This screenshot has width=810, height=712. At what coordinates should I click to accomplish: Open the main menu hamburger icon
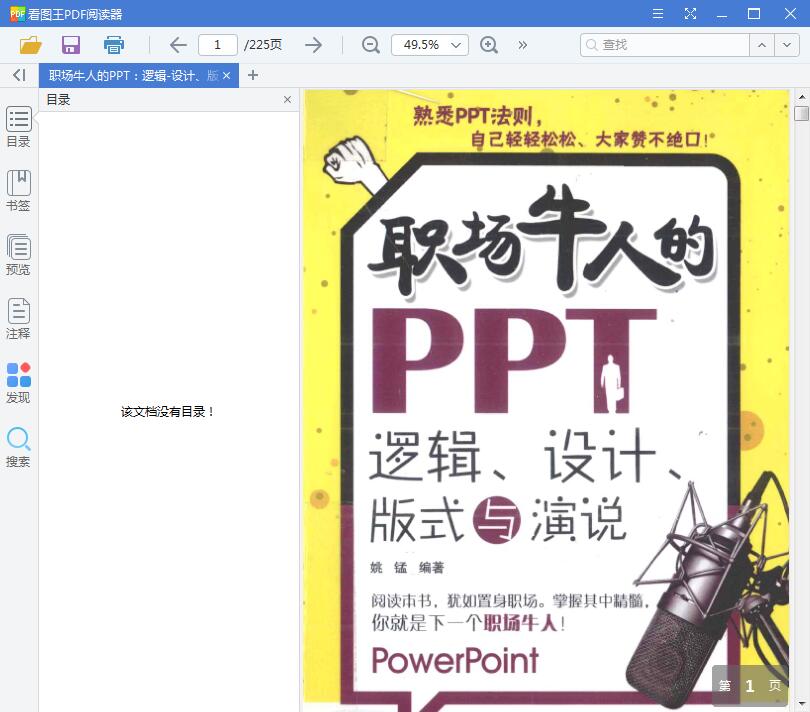(x=658, y=13)
